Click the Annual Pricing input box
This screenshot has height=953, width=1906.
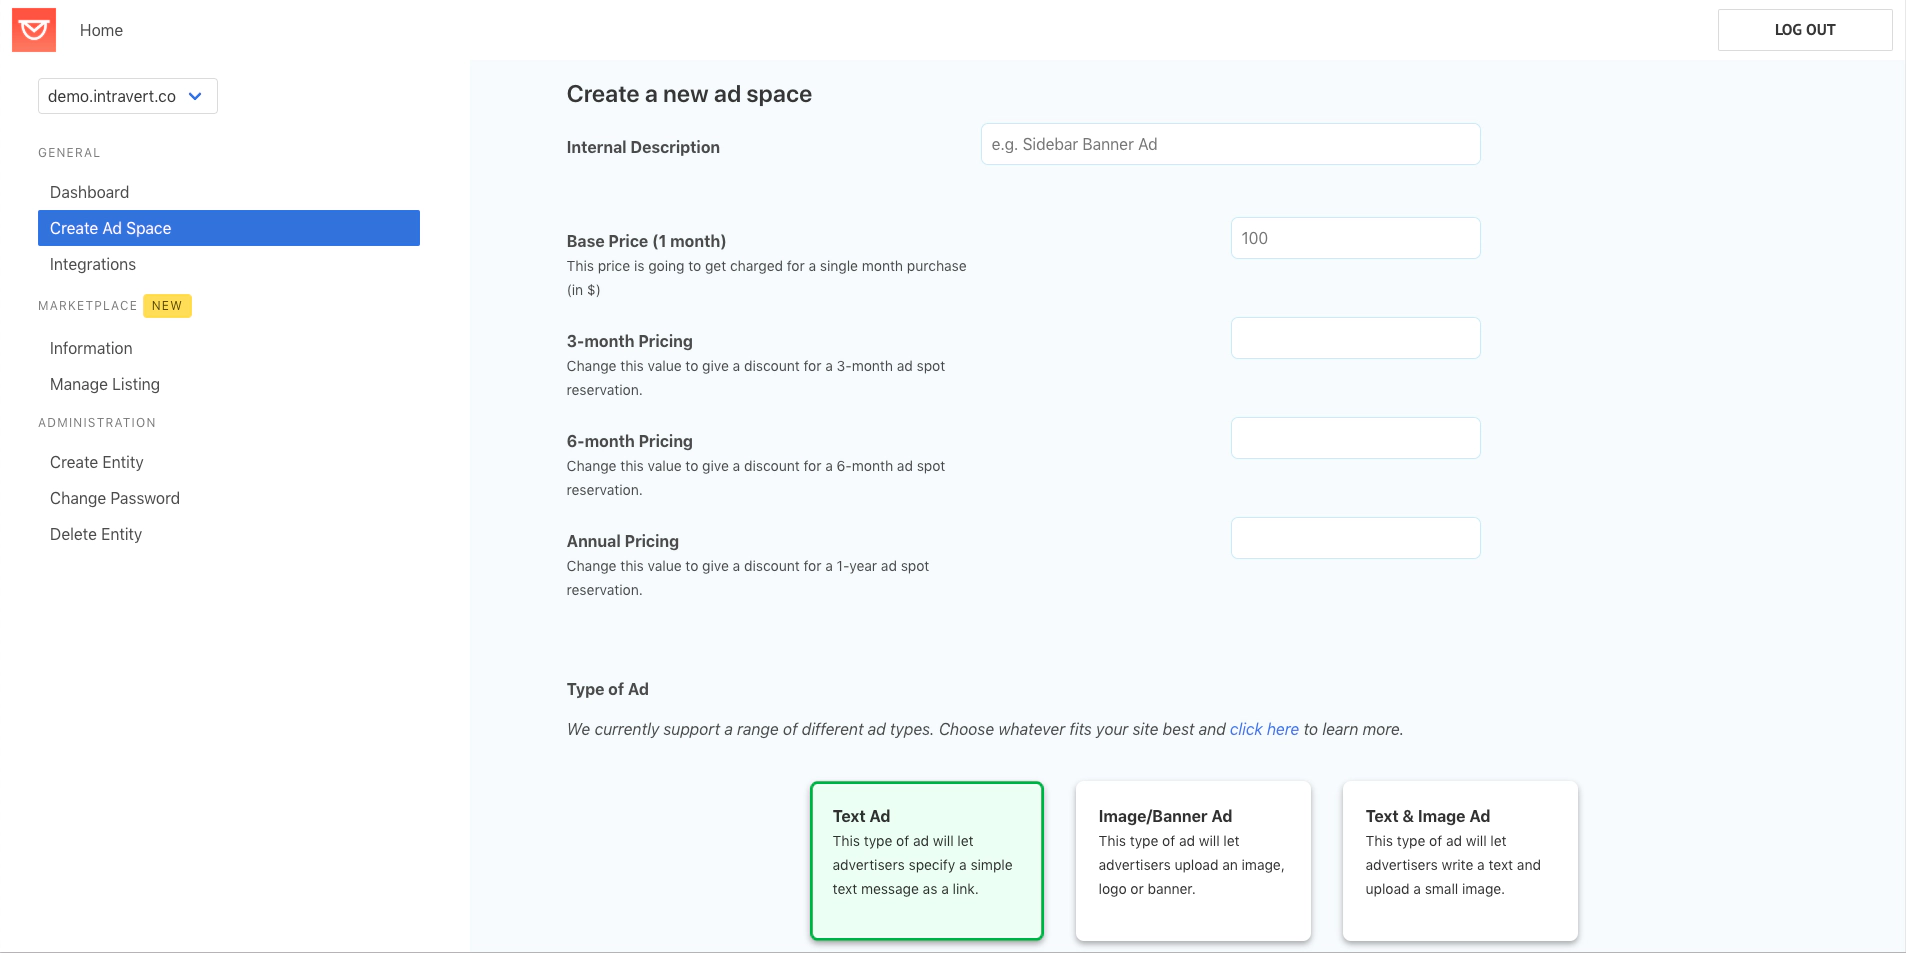point(1354,538)
